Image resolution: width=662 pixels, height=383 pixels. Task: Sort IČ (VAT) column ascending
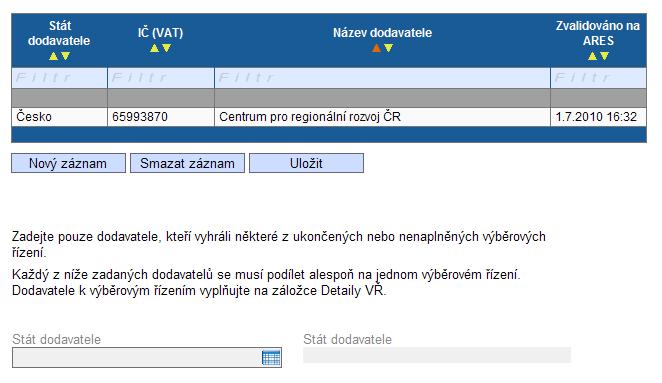(155, 48)
